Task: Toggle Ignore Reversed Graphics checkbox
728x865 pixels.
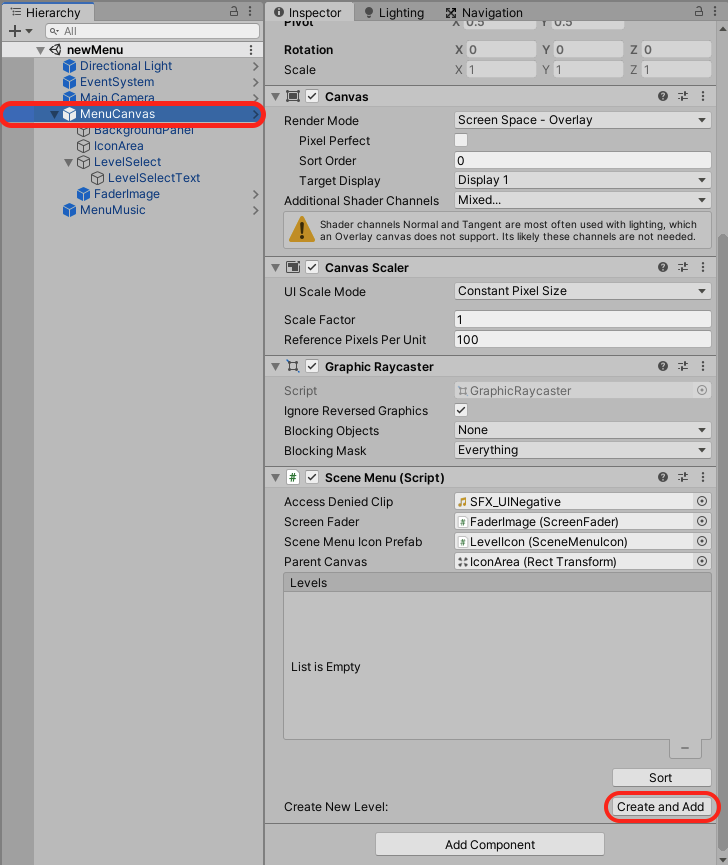Action: [462, 411]
